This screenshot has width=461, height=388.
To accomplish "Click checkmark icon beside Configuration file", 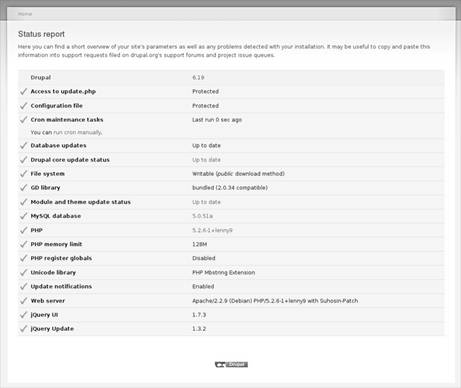I will pyautogui.click(x=23, y=106).
